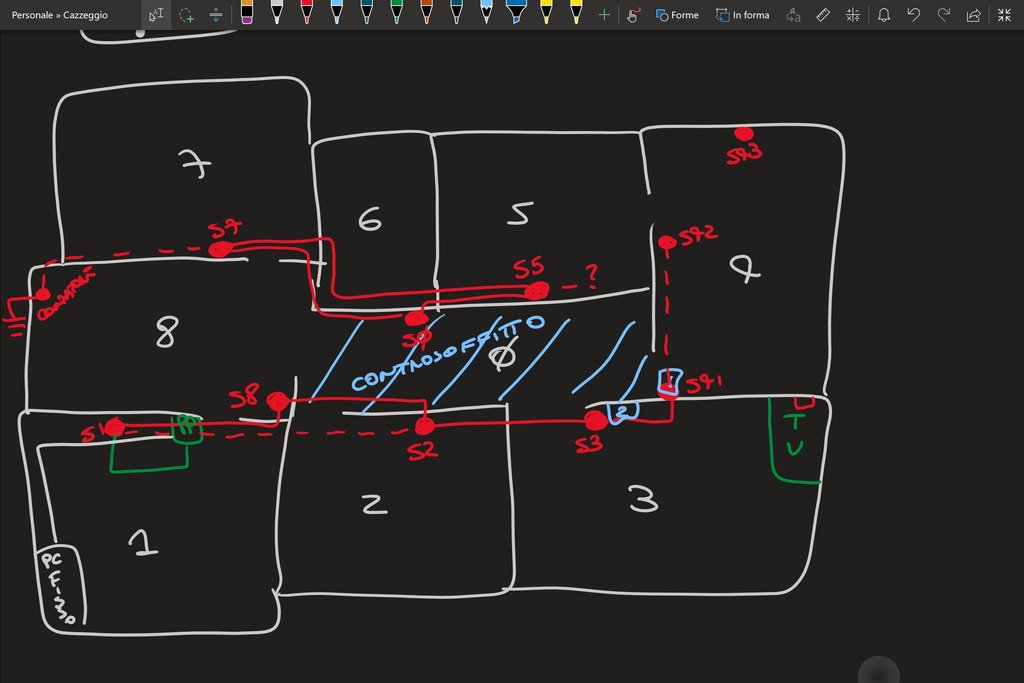Activate the Lasso Select tool
The image size is (1024, 683).
[186, 15]
